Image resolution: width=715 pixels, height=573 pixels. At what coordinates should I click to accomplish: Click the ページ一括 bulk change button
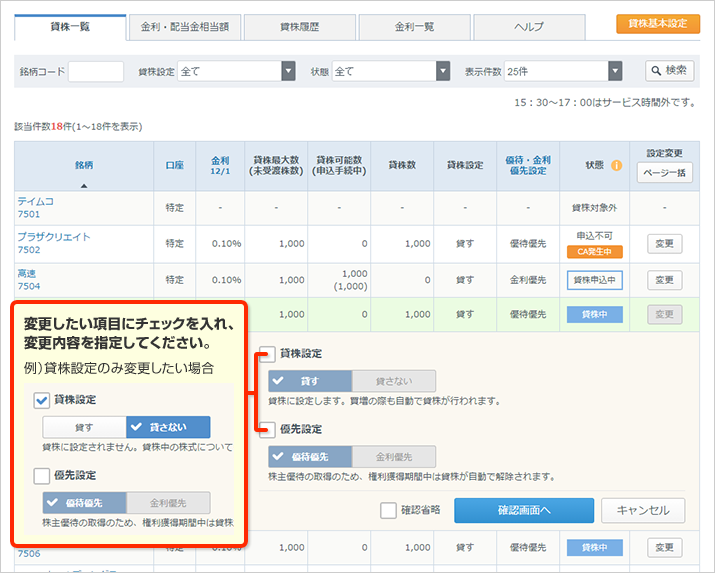664,172
